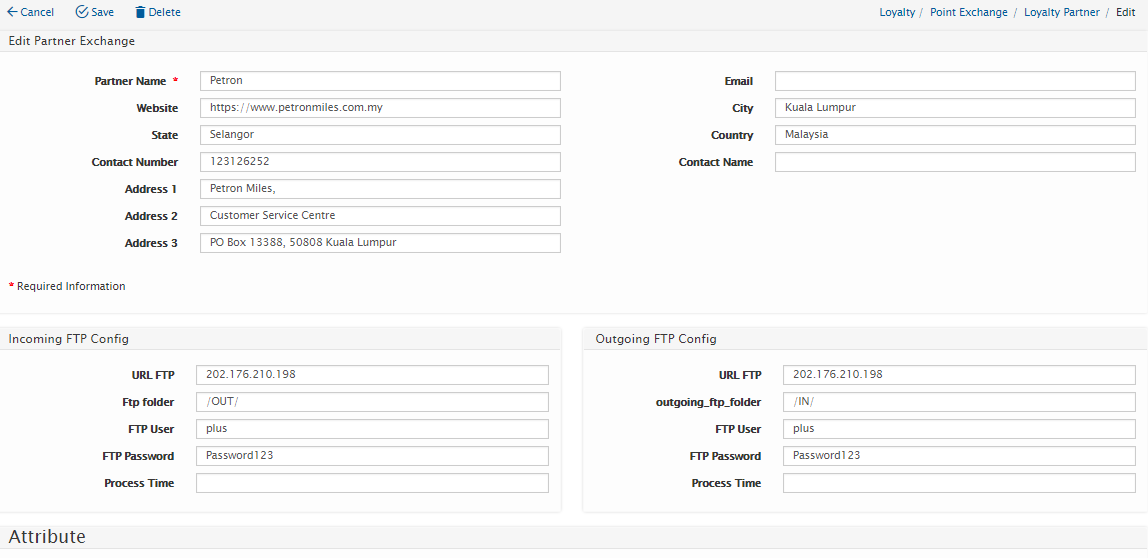Image resolution: width=1148 pixels, height=558 pixels.
Task: Select the Incoming Ftp folder field
Action: [372, 402]
